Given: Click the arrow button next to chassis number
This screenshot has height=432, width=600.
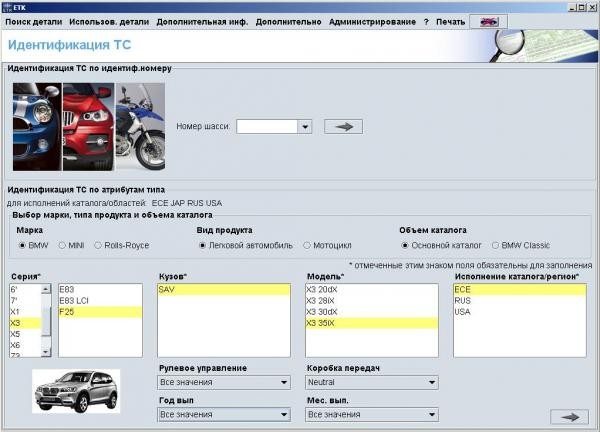Looking at the screenshot, I should pyautogui.click(x=343, y=127).
